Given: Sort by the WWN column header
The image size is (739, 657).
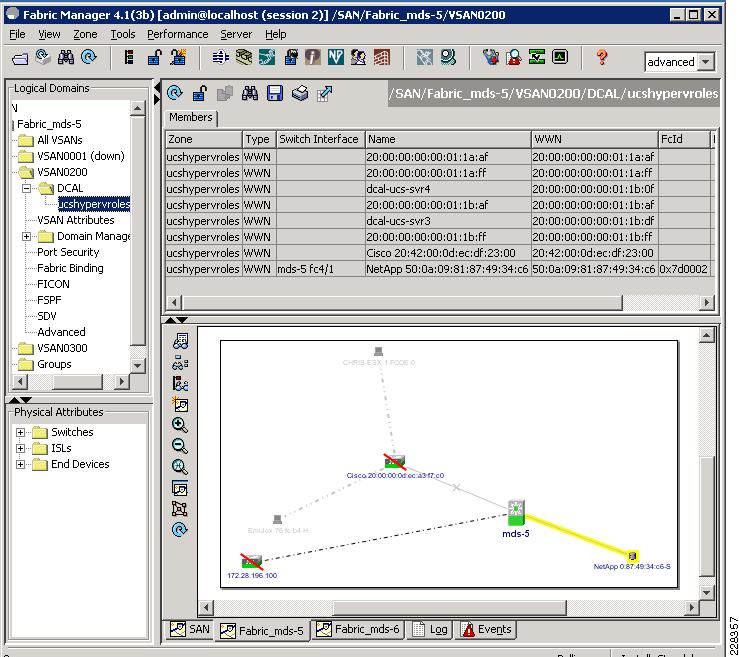Looking at the screenshot, I should [x=594, y=140].
